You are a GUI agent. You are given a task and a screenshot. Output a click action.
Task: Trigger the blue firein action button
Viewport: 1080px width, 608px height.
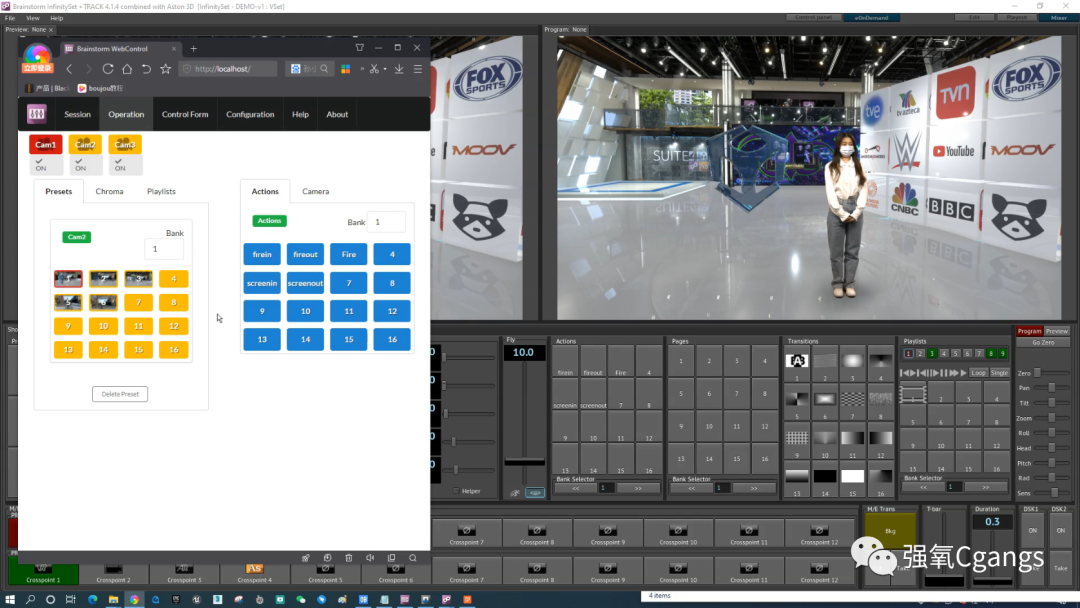click(x=262, y=254)
